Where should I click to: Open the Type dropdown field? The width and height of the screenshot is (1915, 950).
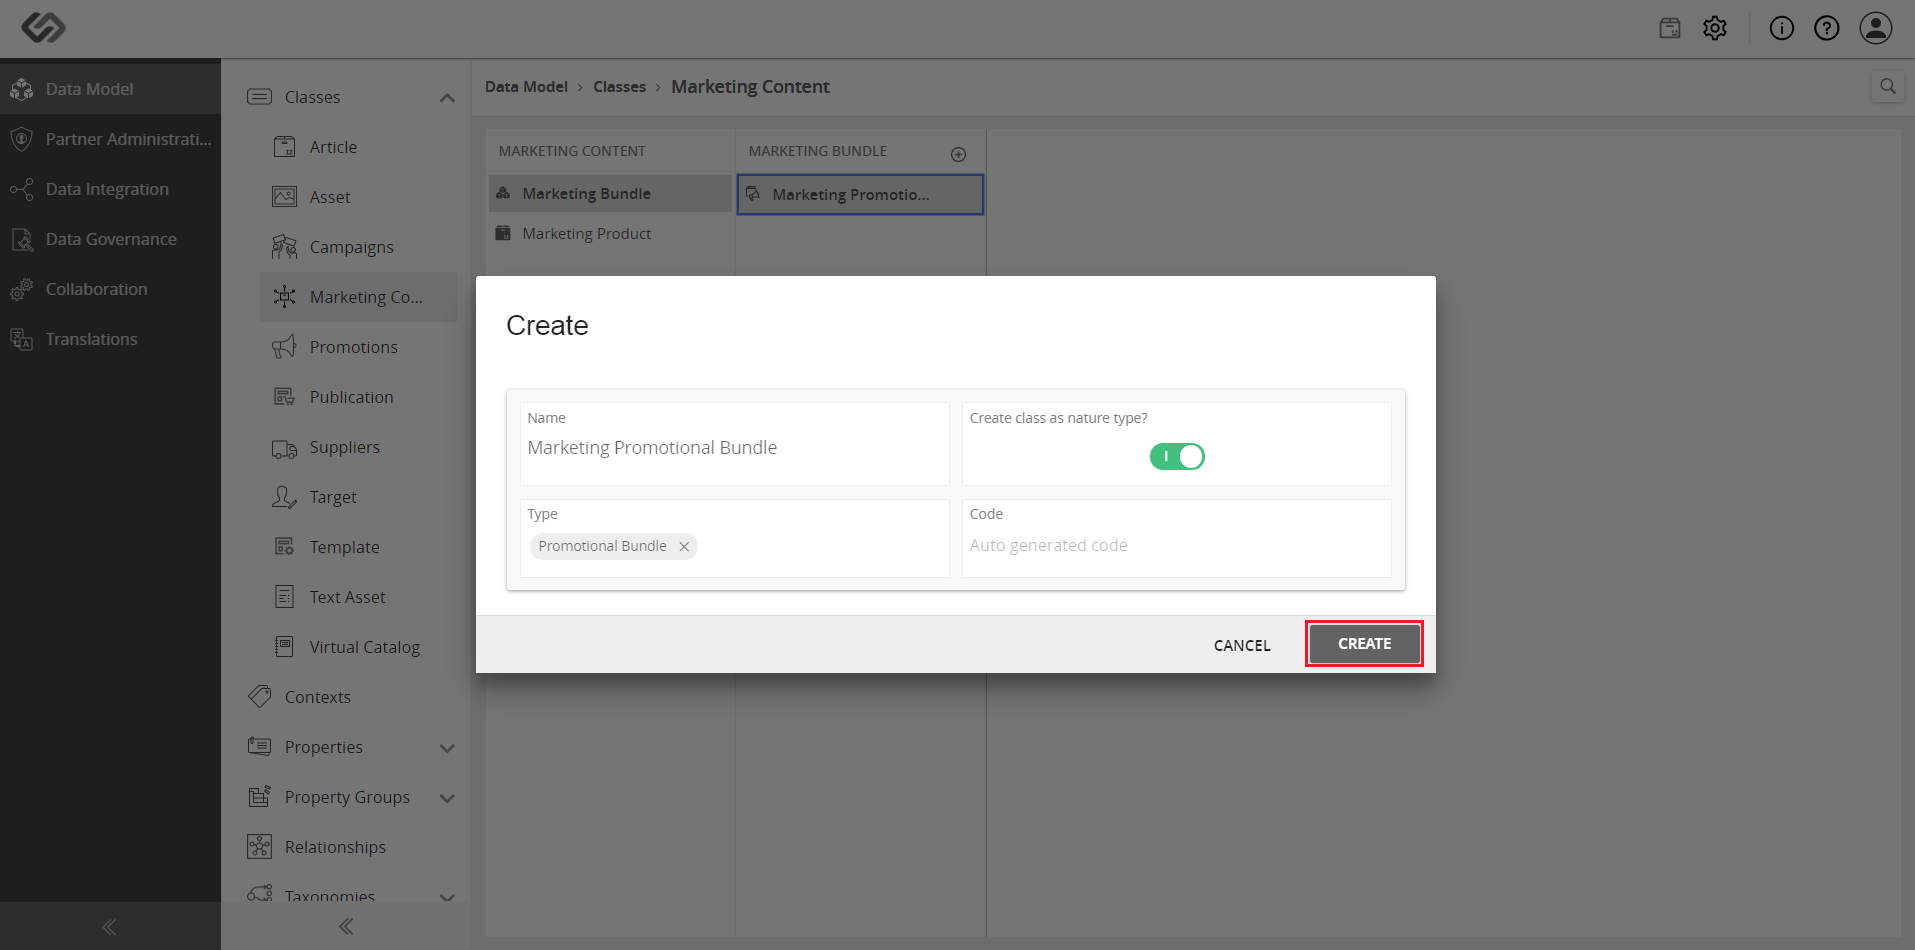click(x=735, y=538)
